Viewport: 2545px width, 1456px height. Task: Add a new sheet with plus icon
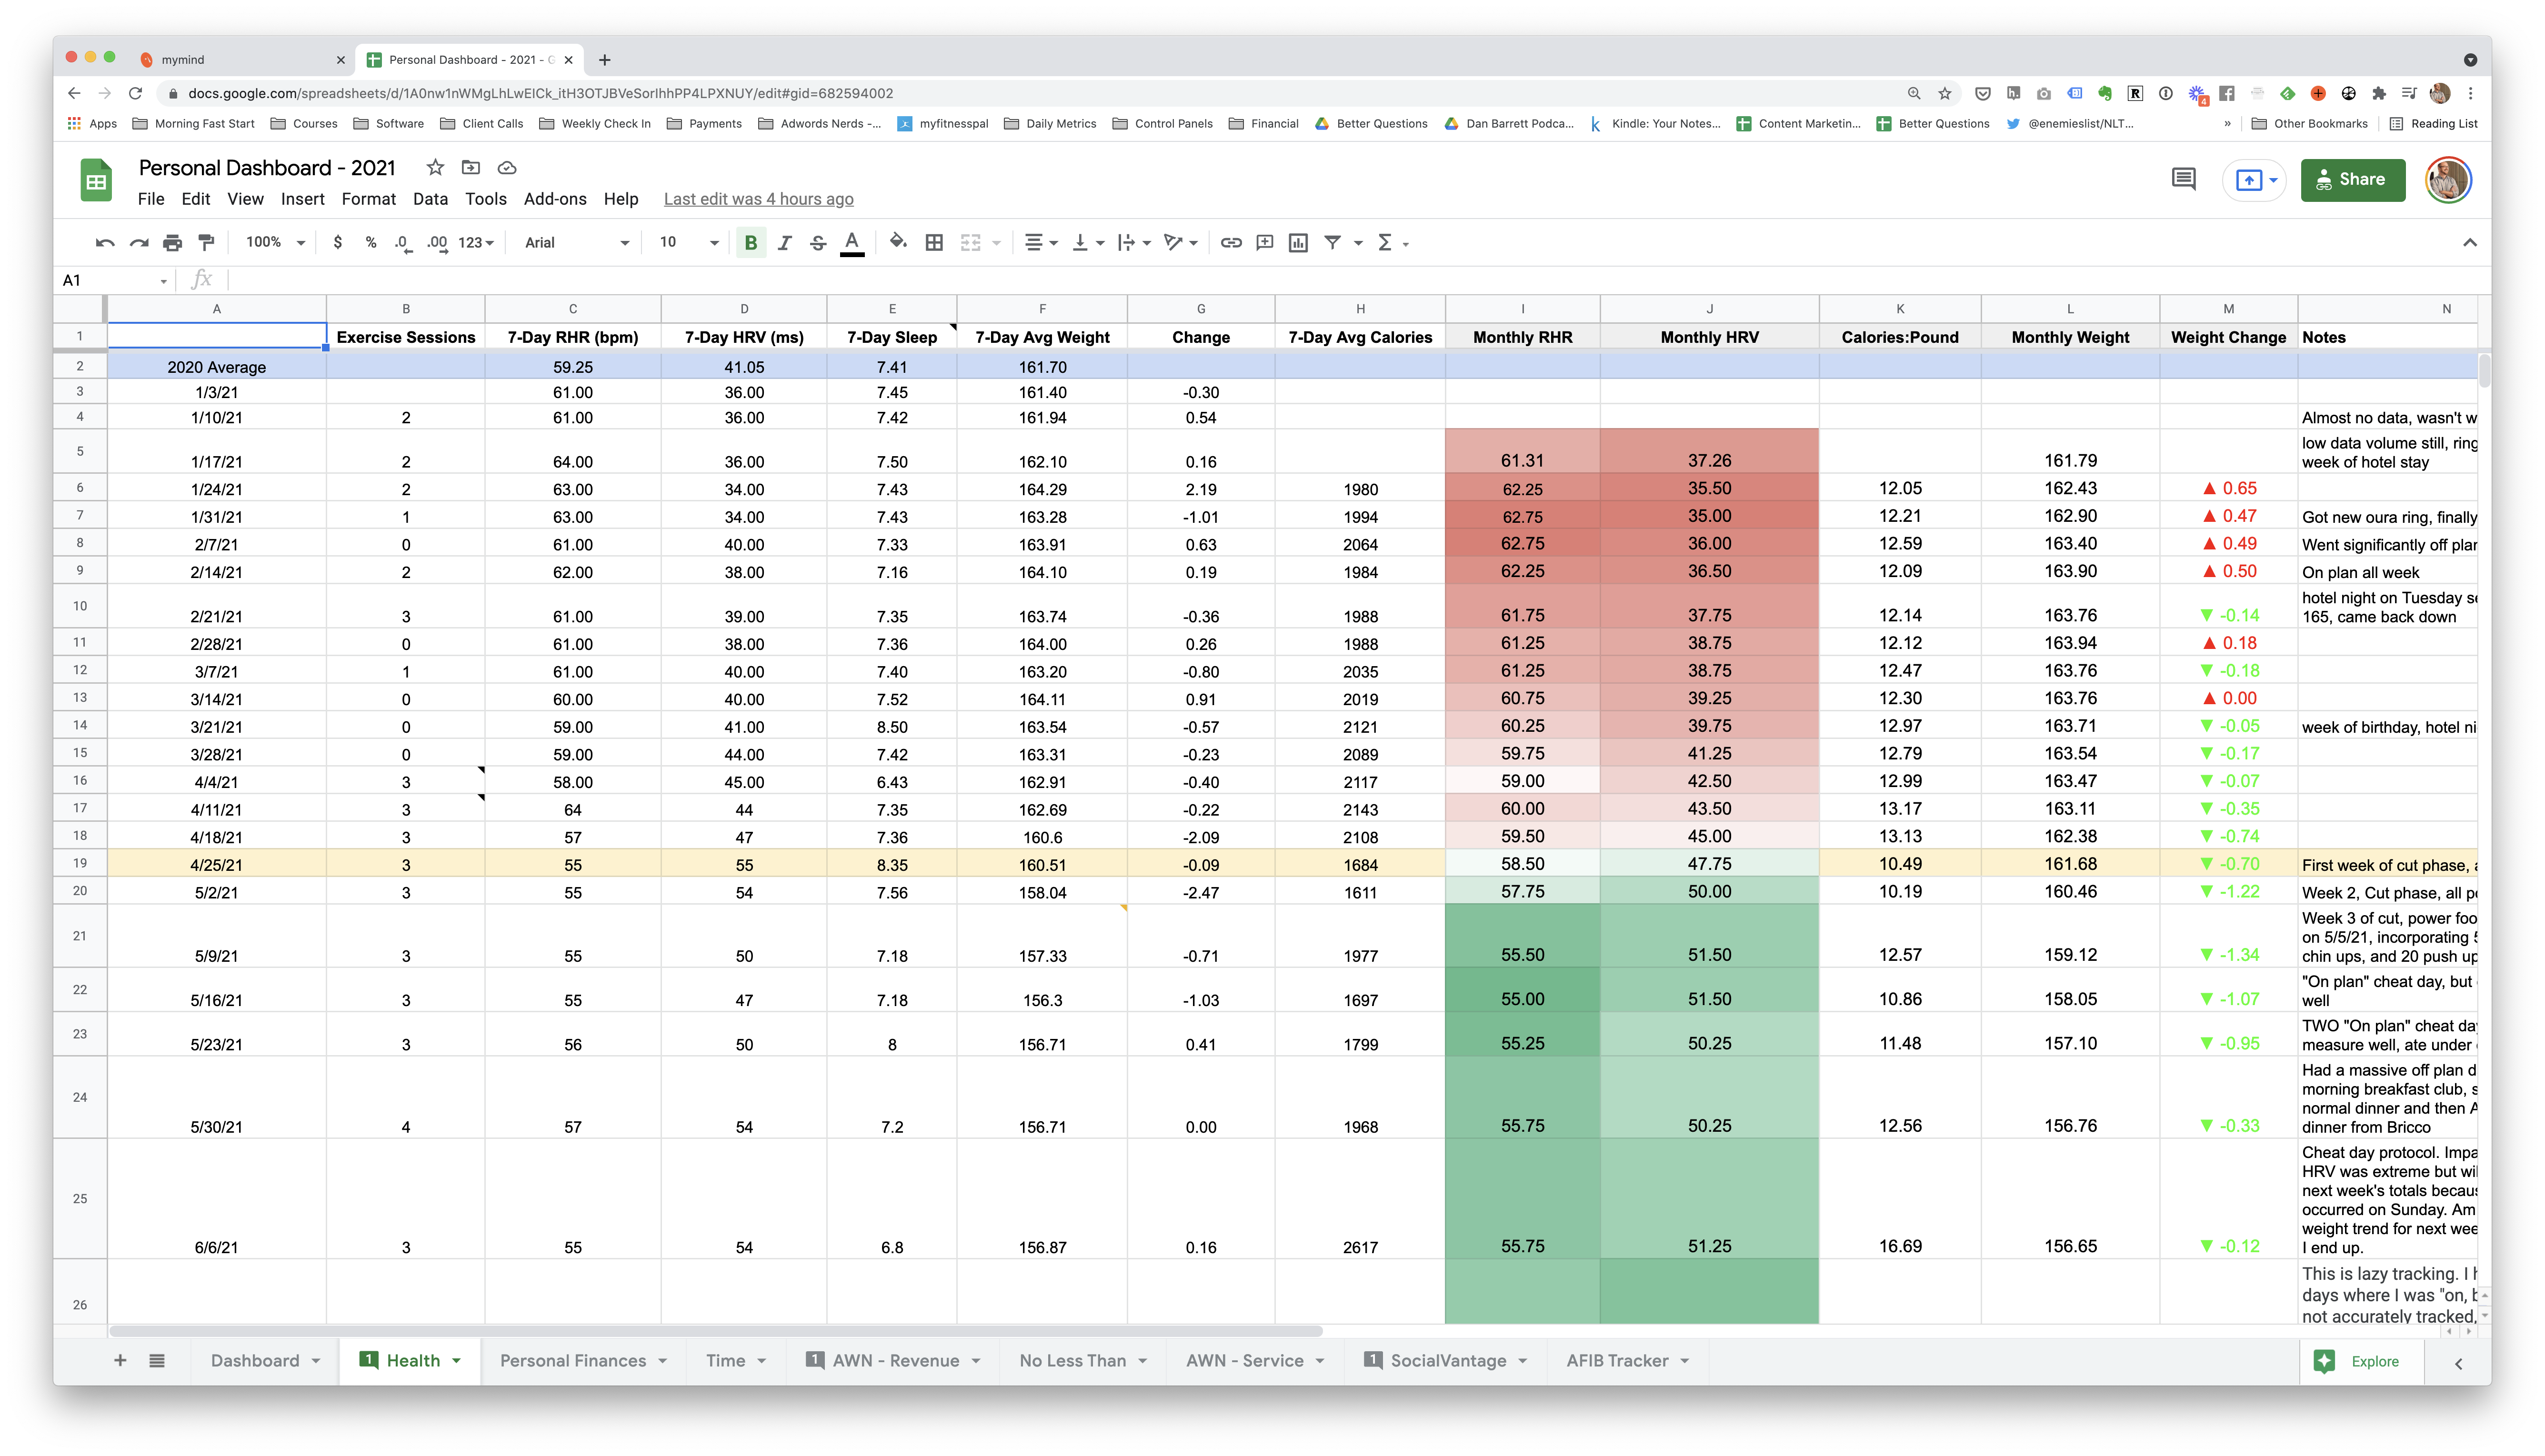pyautogui.click(x=120, y=1360)
